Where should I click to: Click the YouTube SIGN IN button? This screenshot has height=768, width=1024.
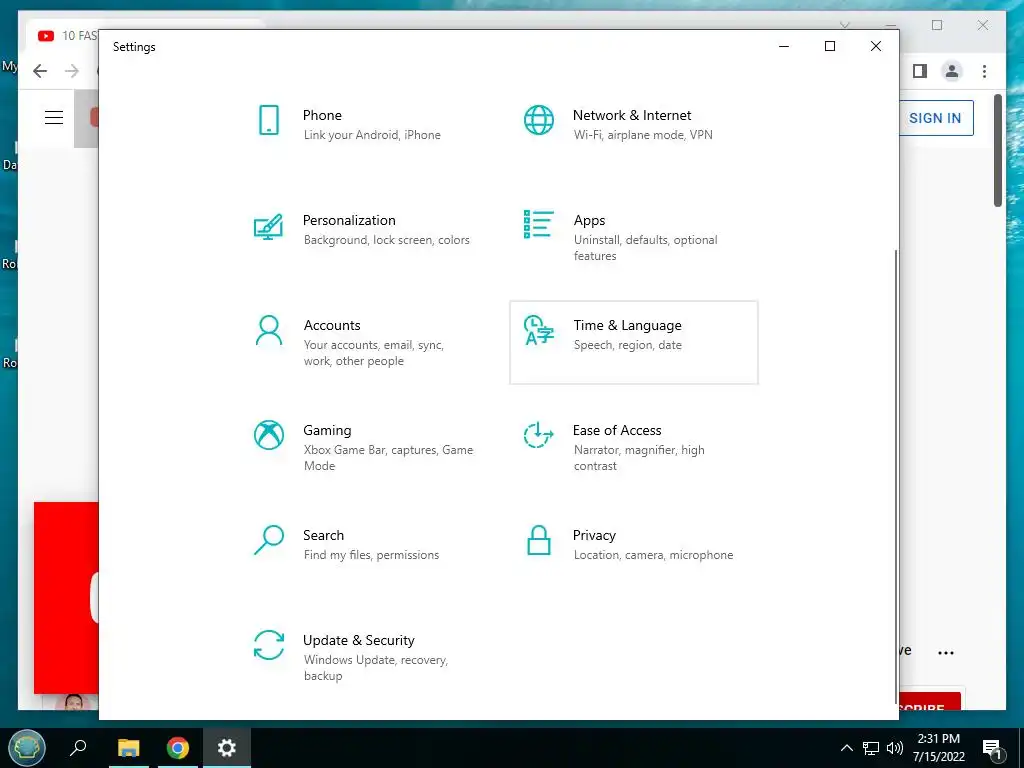(x=935, y=118)
